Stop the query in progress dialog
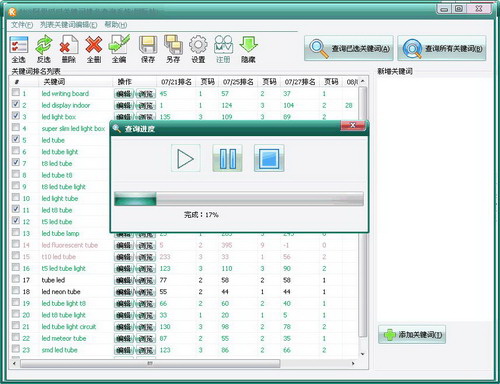 tap(269, 158)
